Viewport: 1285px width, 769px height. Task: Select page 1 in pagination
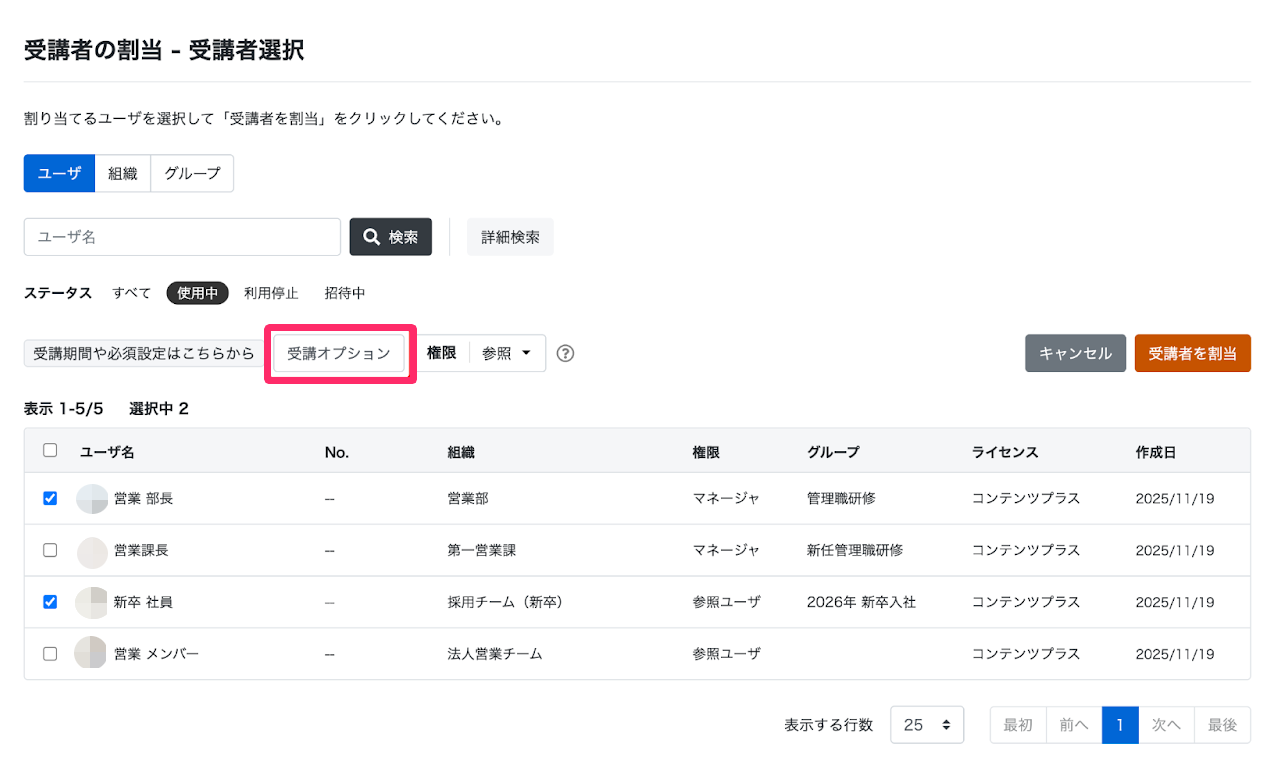[1120, 725]
